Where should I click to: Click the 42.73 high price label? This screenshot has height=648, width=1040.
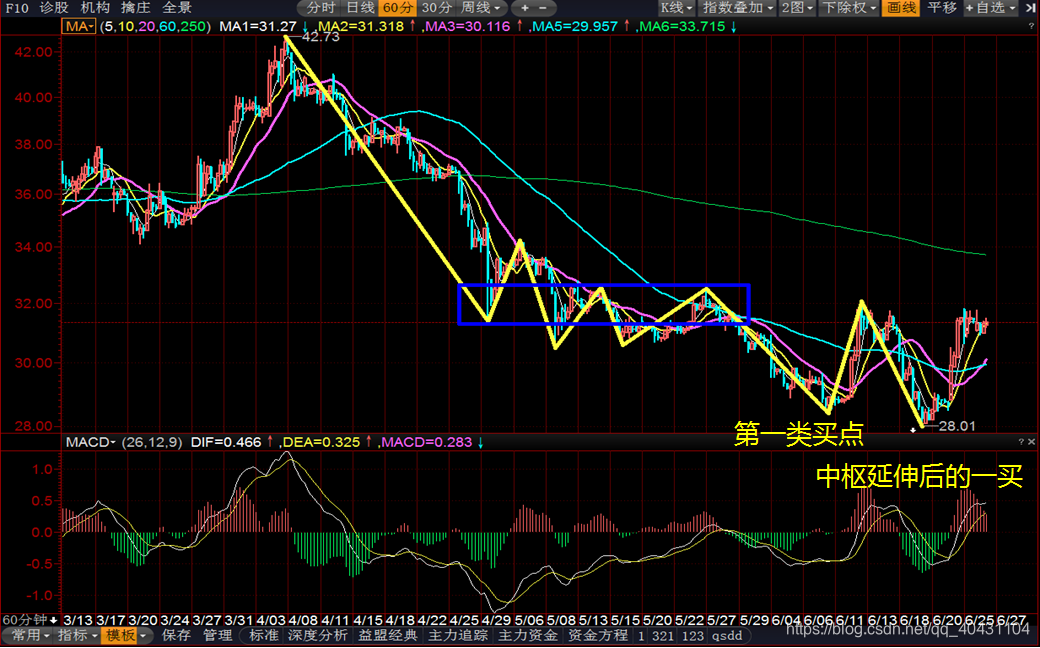320,37
